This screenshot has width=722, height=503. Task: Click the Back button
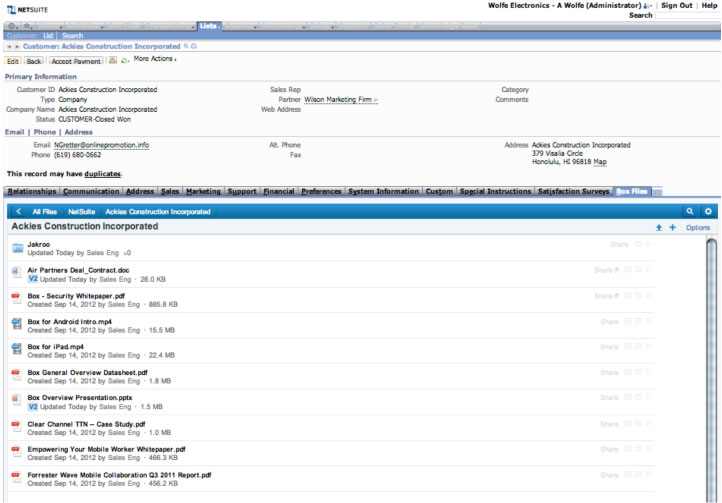(34, 61)
